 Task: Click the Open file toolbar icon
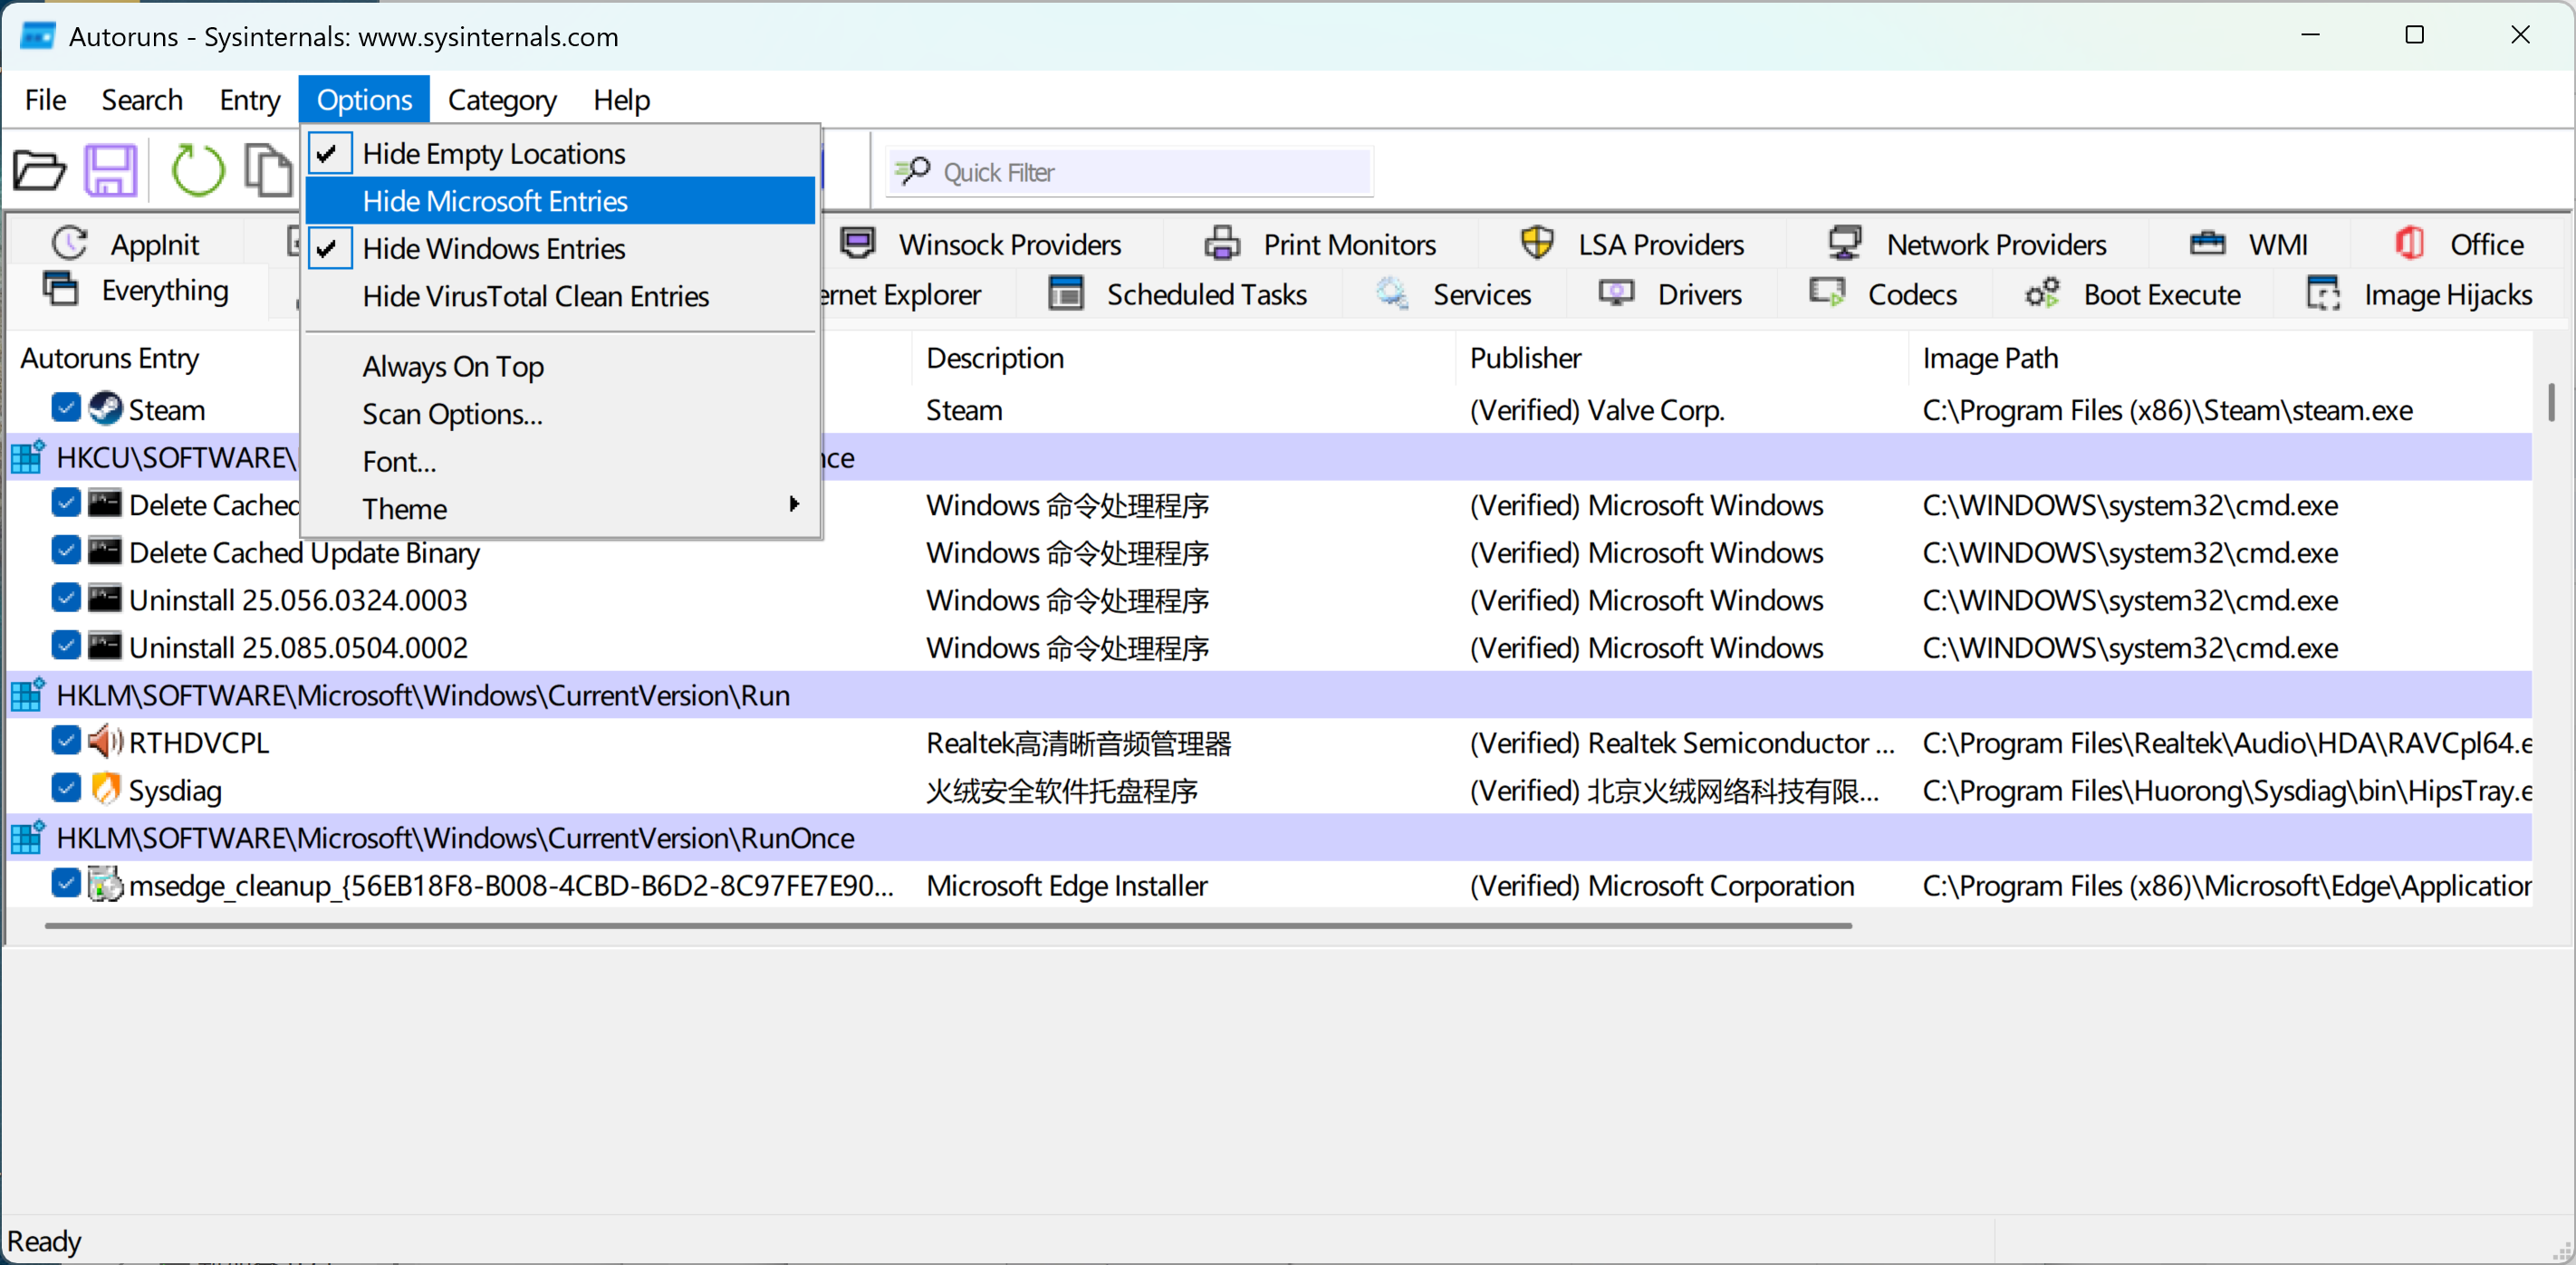point(39,171)
